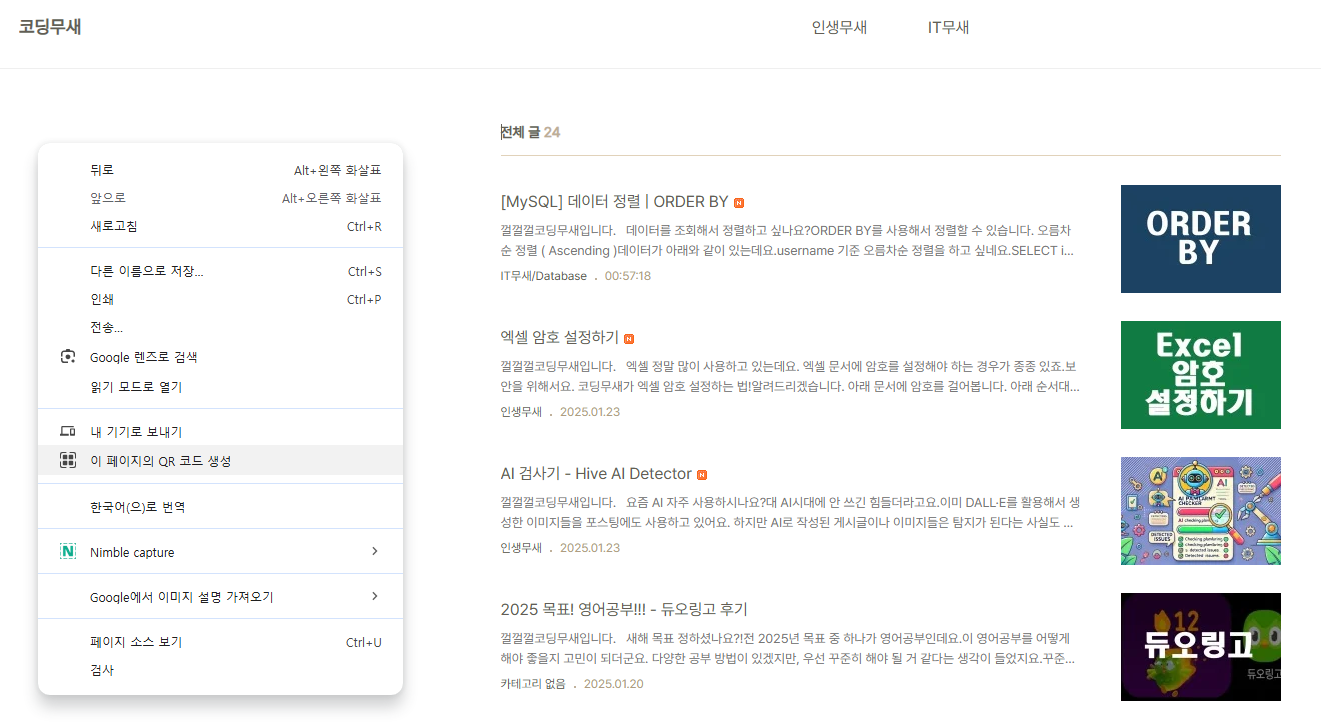Choose Google 렌즈로 검색 menu entry

(220, 357)
